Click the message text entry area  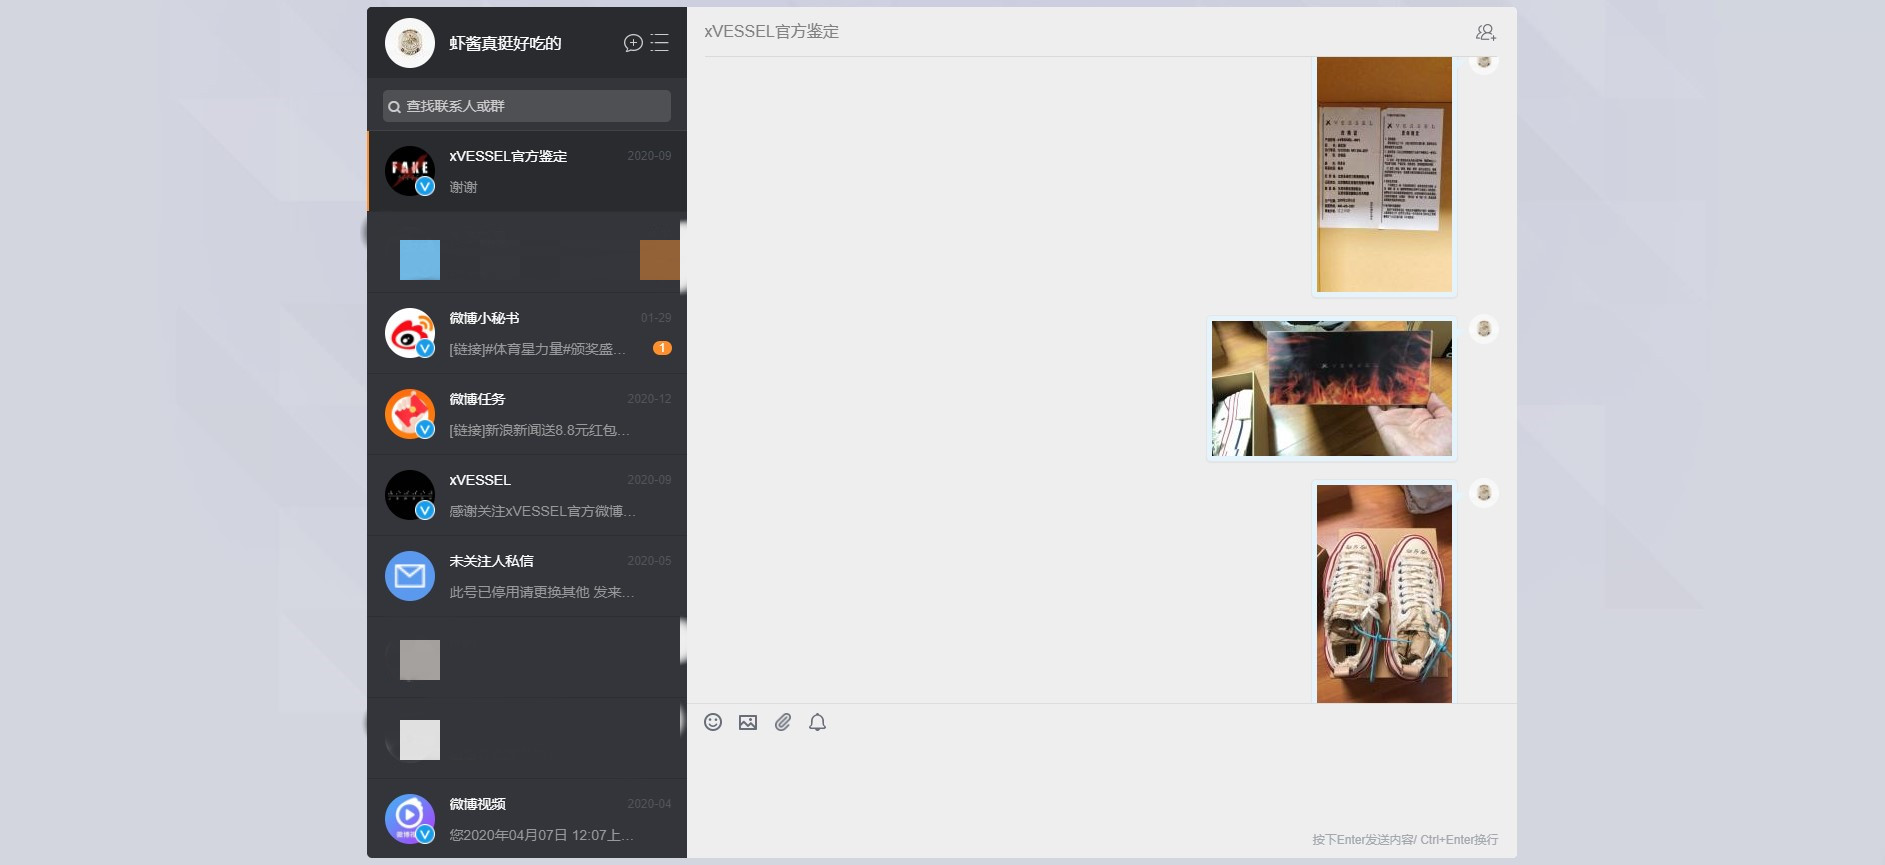point(1101,785)
